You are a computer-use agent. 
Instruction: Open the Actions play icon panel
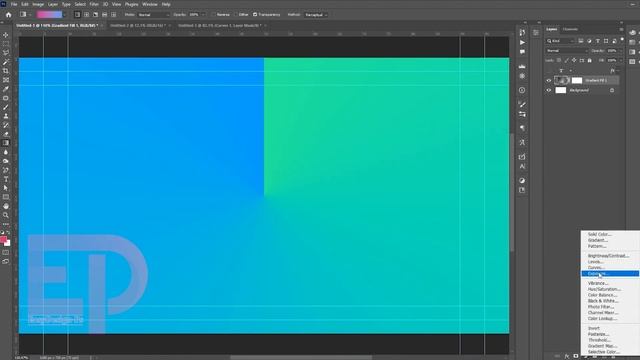(x=522, y=42)
